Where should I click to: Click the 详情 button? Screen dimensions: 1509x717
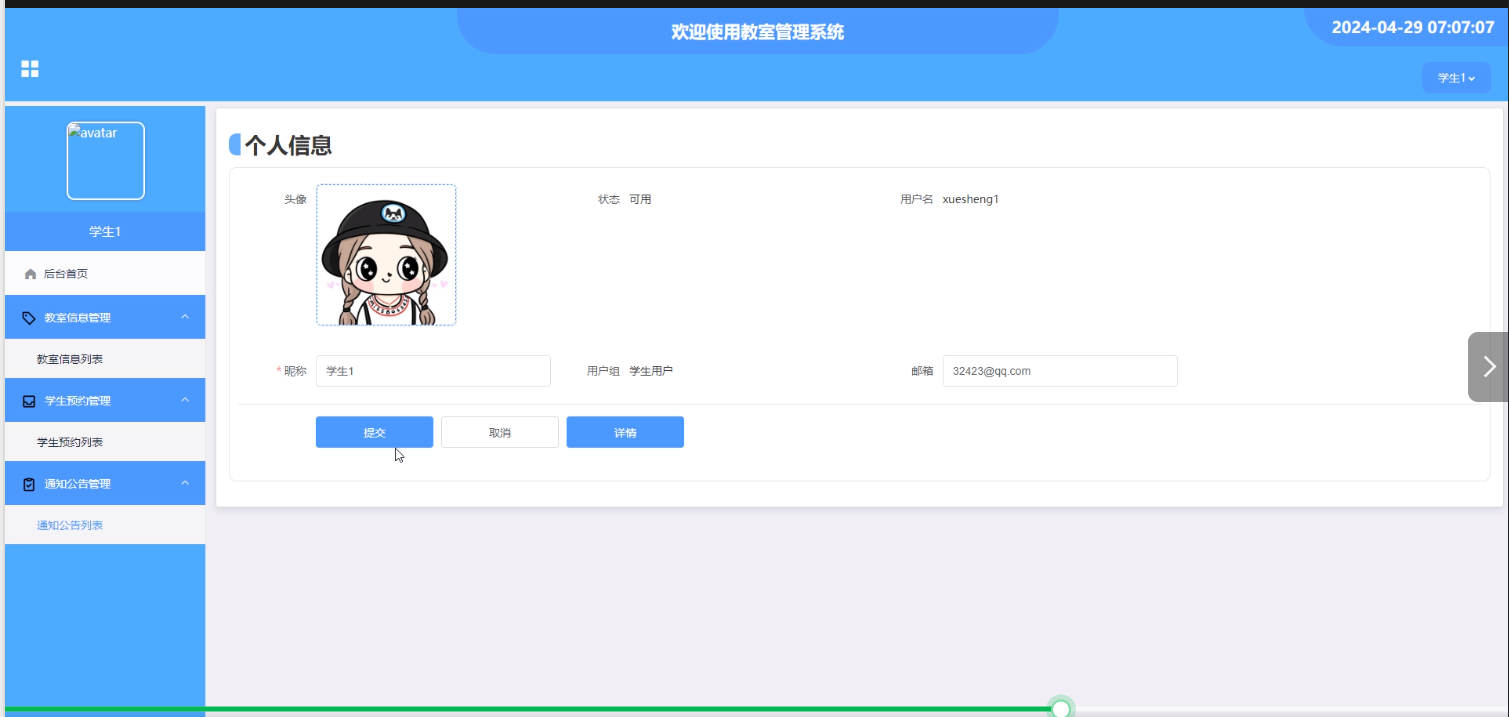coord(625,432)
